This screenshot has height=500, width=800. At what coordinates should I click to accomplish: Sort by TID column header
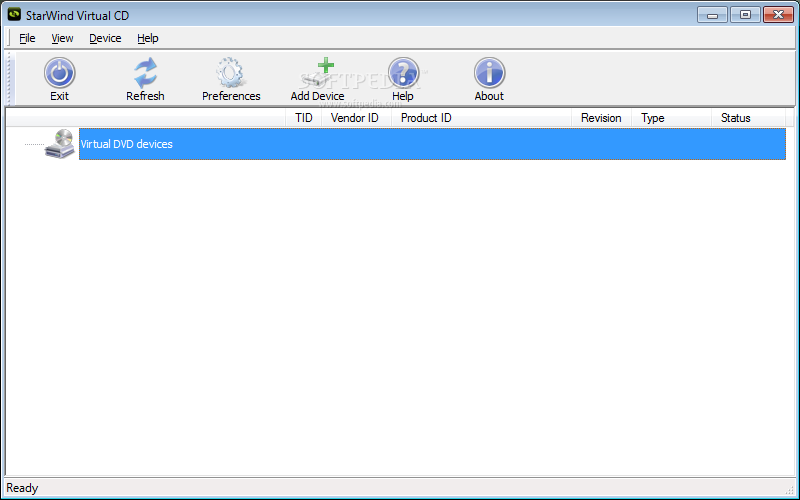304,118
